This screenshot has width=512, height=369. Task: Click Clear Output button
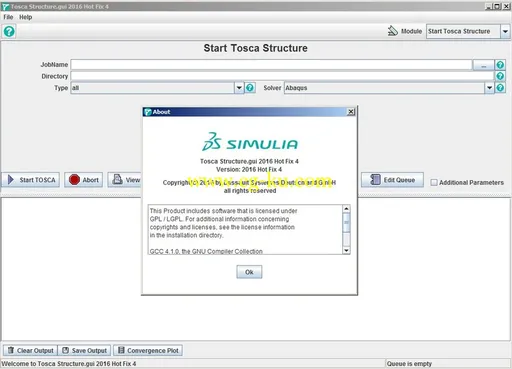click(x=31, y=350)
